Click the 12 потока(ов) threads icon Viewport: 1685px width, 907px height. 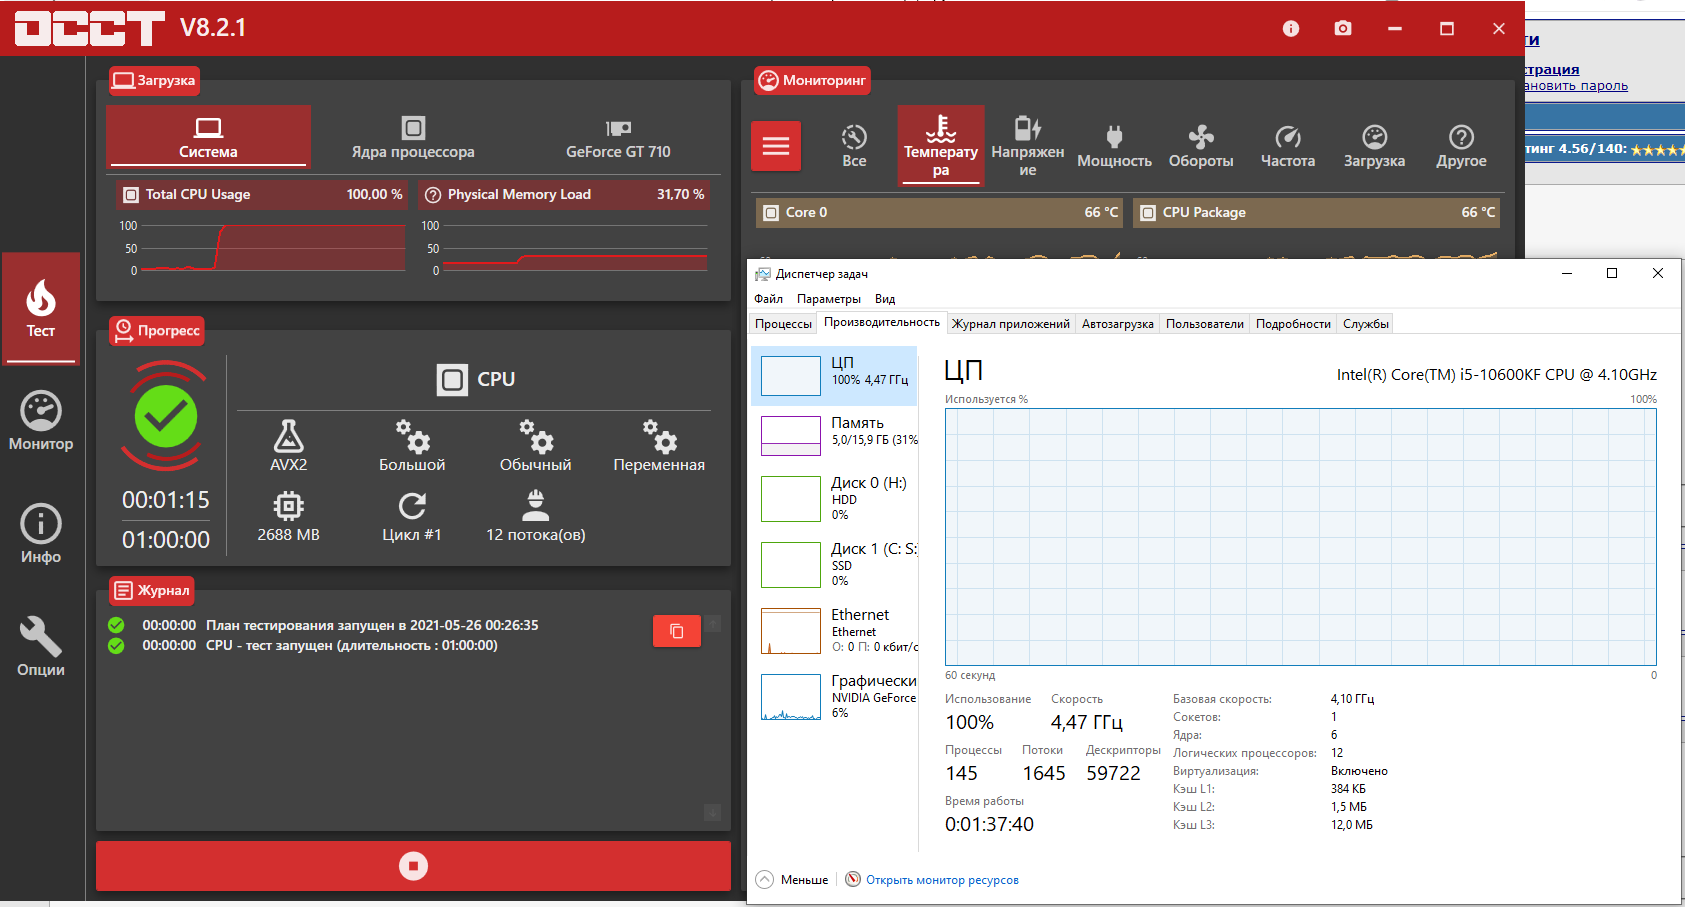[x=536, y=506]
